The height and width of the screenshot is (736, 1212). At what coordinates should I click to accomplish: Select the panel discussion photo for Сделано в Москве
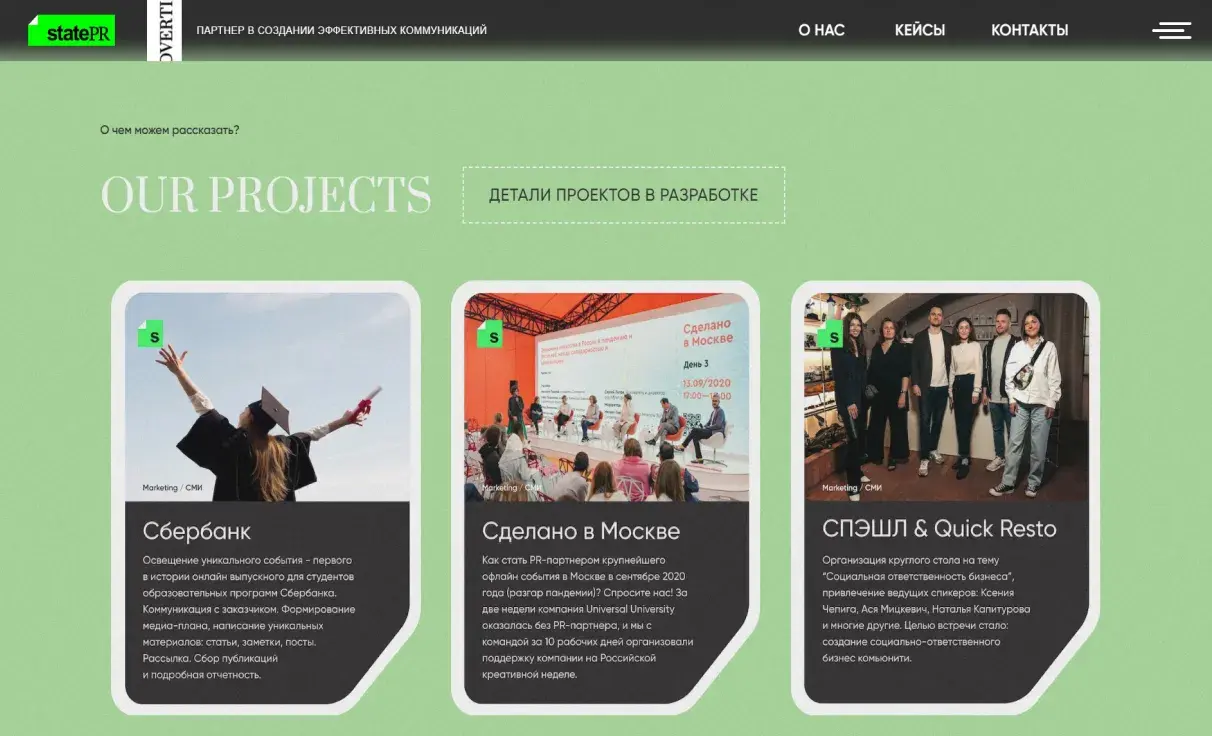607,397
